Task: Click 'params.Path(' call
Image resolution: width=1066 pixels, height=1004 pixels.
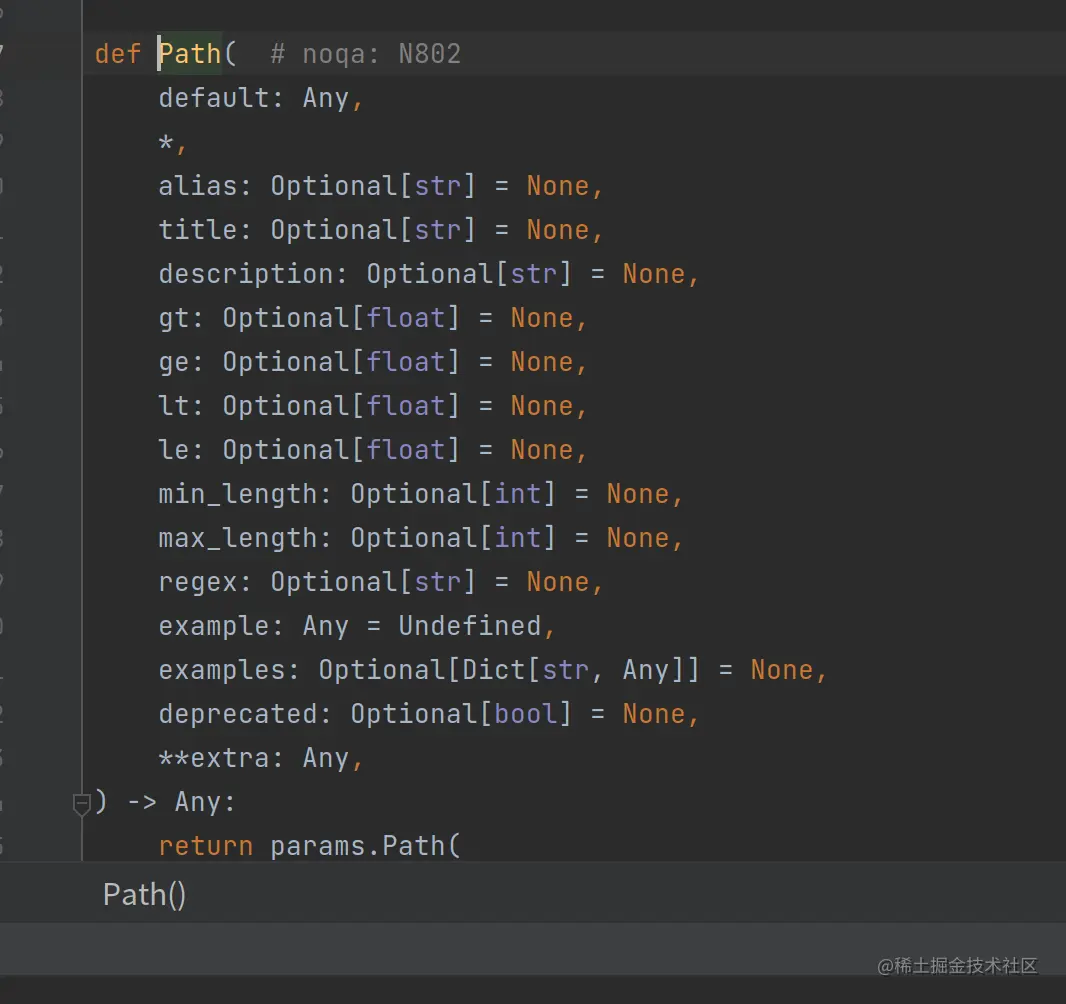Action: [366, 846]
